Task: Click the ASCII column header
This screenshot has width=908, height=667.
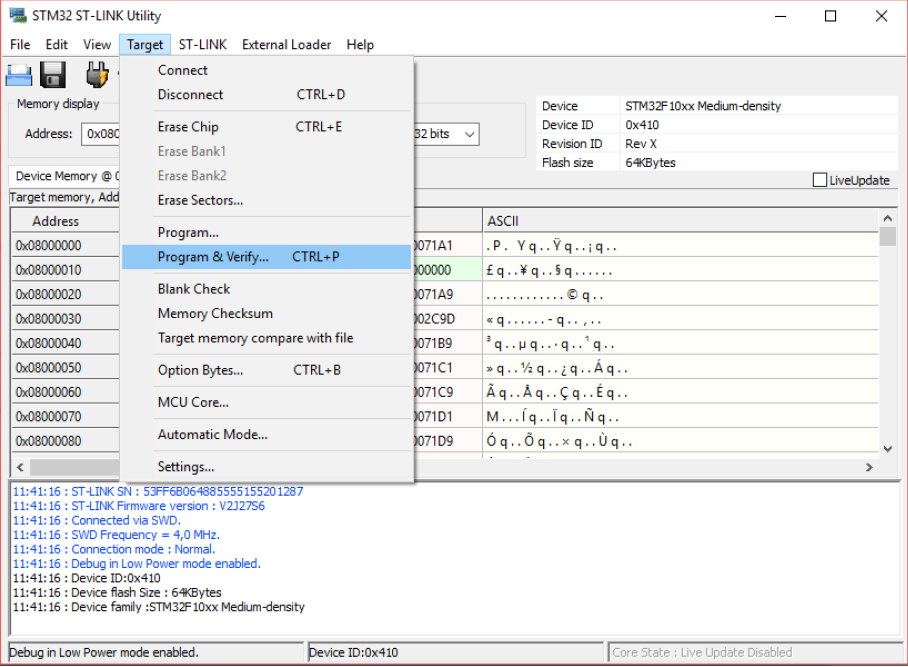Action: 680,221
